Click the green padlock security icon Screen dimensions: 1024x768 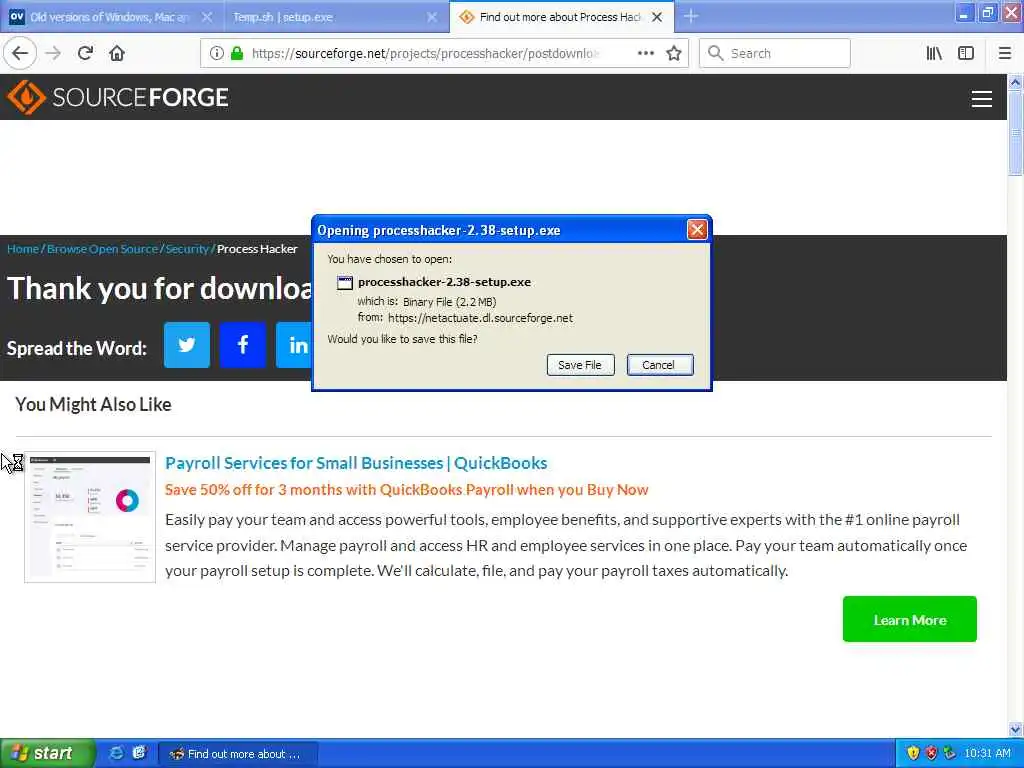pos(237,53)
